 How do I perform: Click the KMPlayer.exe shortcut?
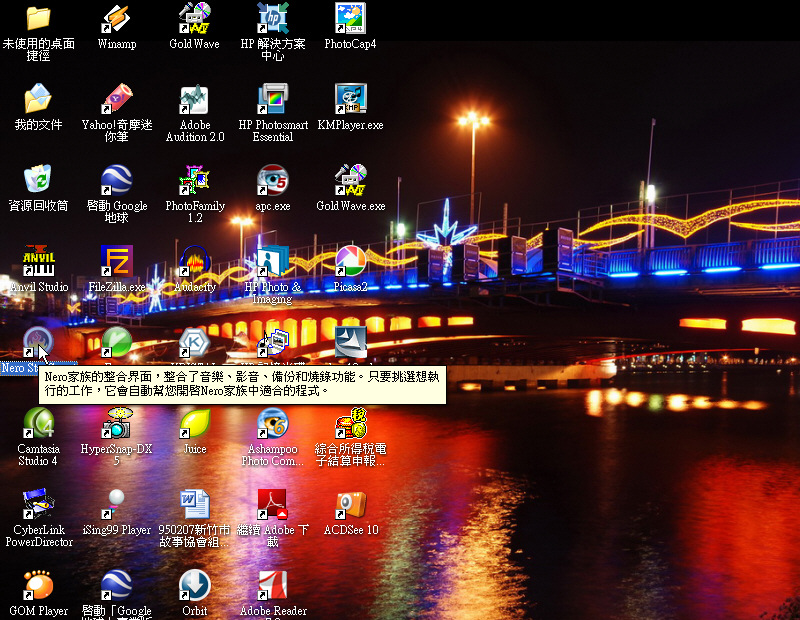tap(350, 99)
